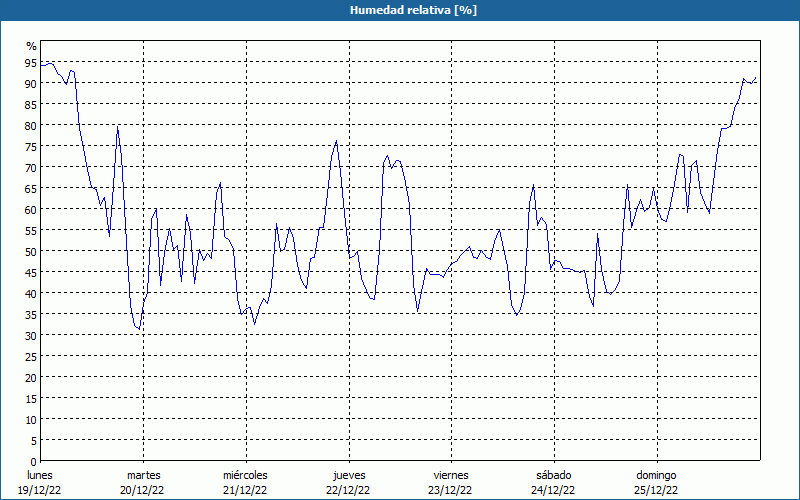Click the 21/12/22 date label
Image resolution: width=800 pixels, height=500 pixels.
(x=245, y=490)
